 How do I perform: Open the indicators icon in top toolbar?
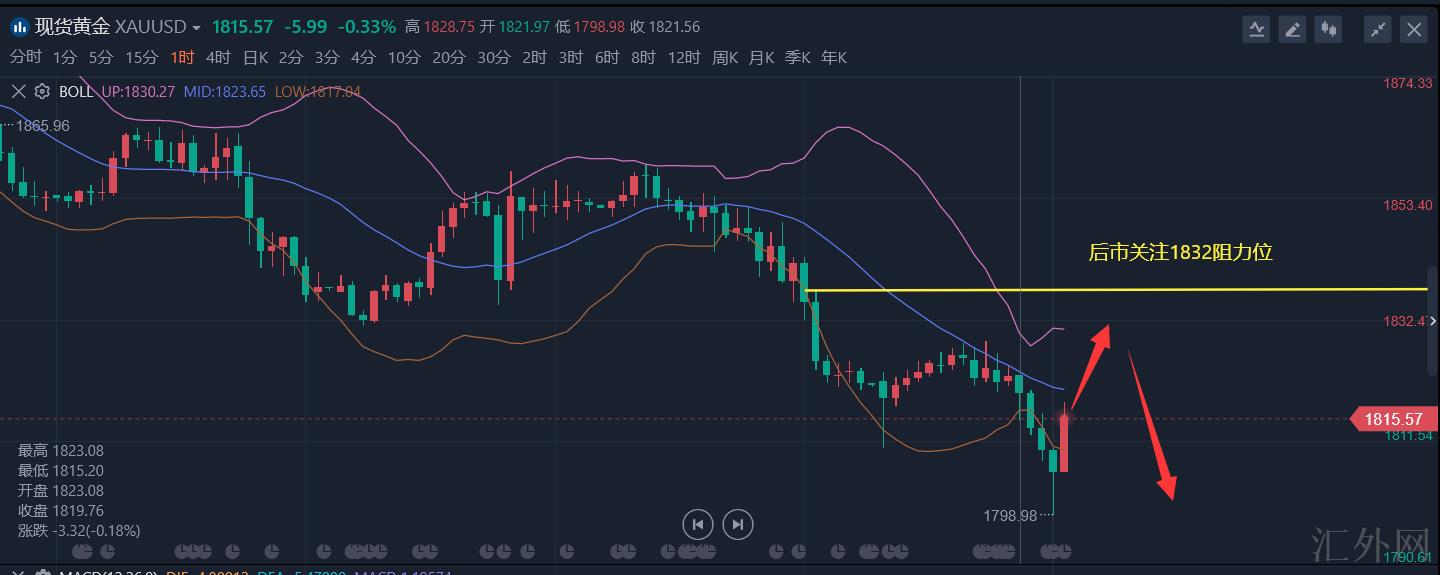click(1256, 29)
